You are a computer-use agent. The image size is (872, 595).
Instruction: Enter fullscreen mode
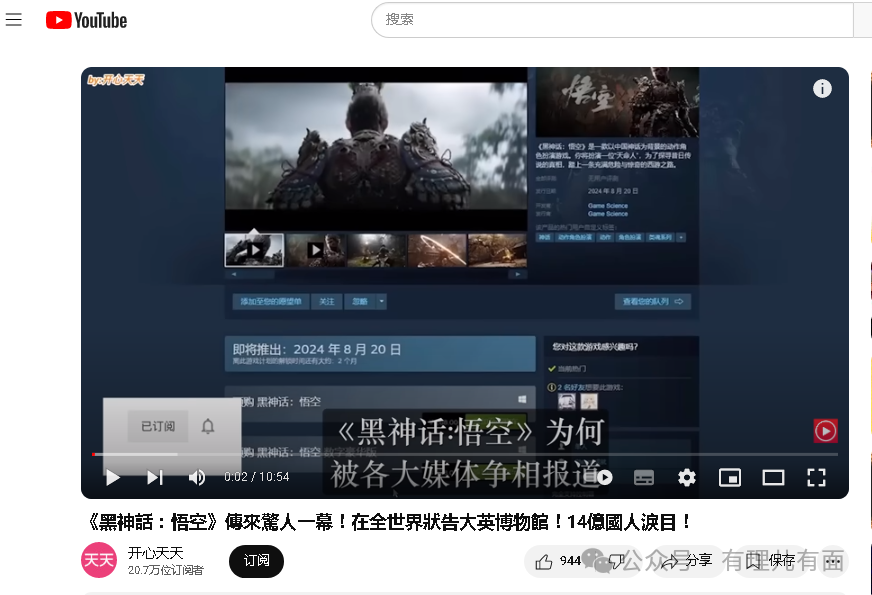(816, 478)
